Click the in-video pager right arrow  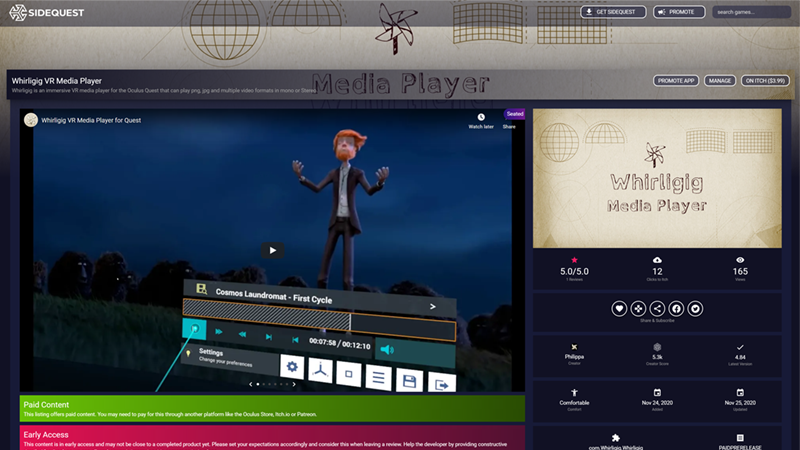(x=294, y=384)
